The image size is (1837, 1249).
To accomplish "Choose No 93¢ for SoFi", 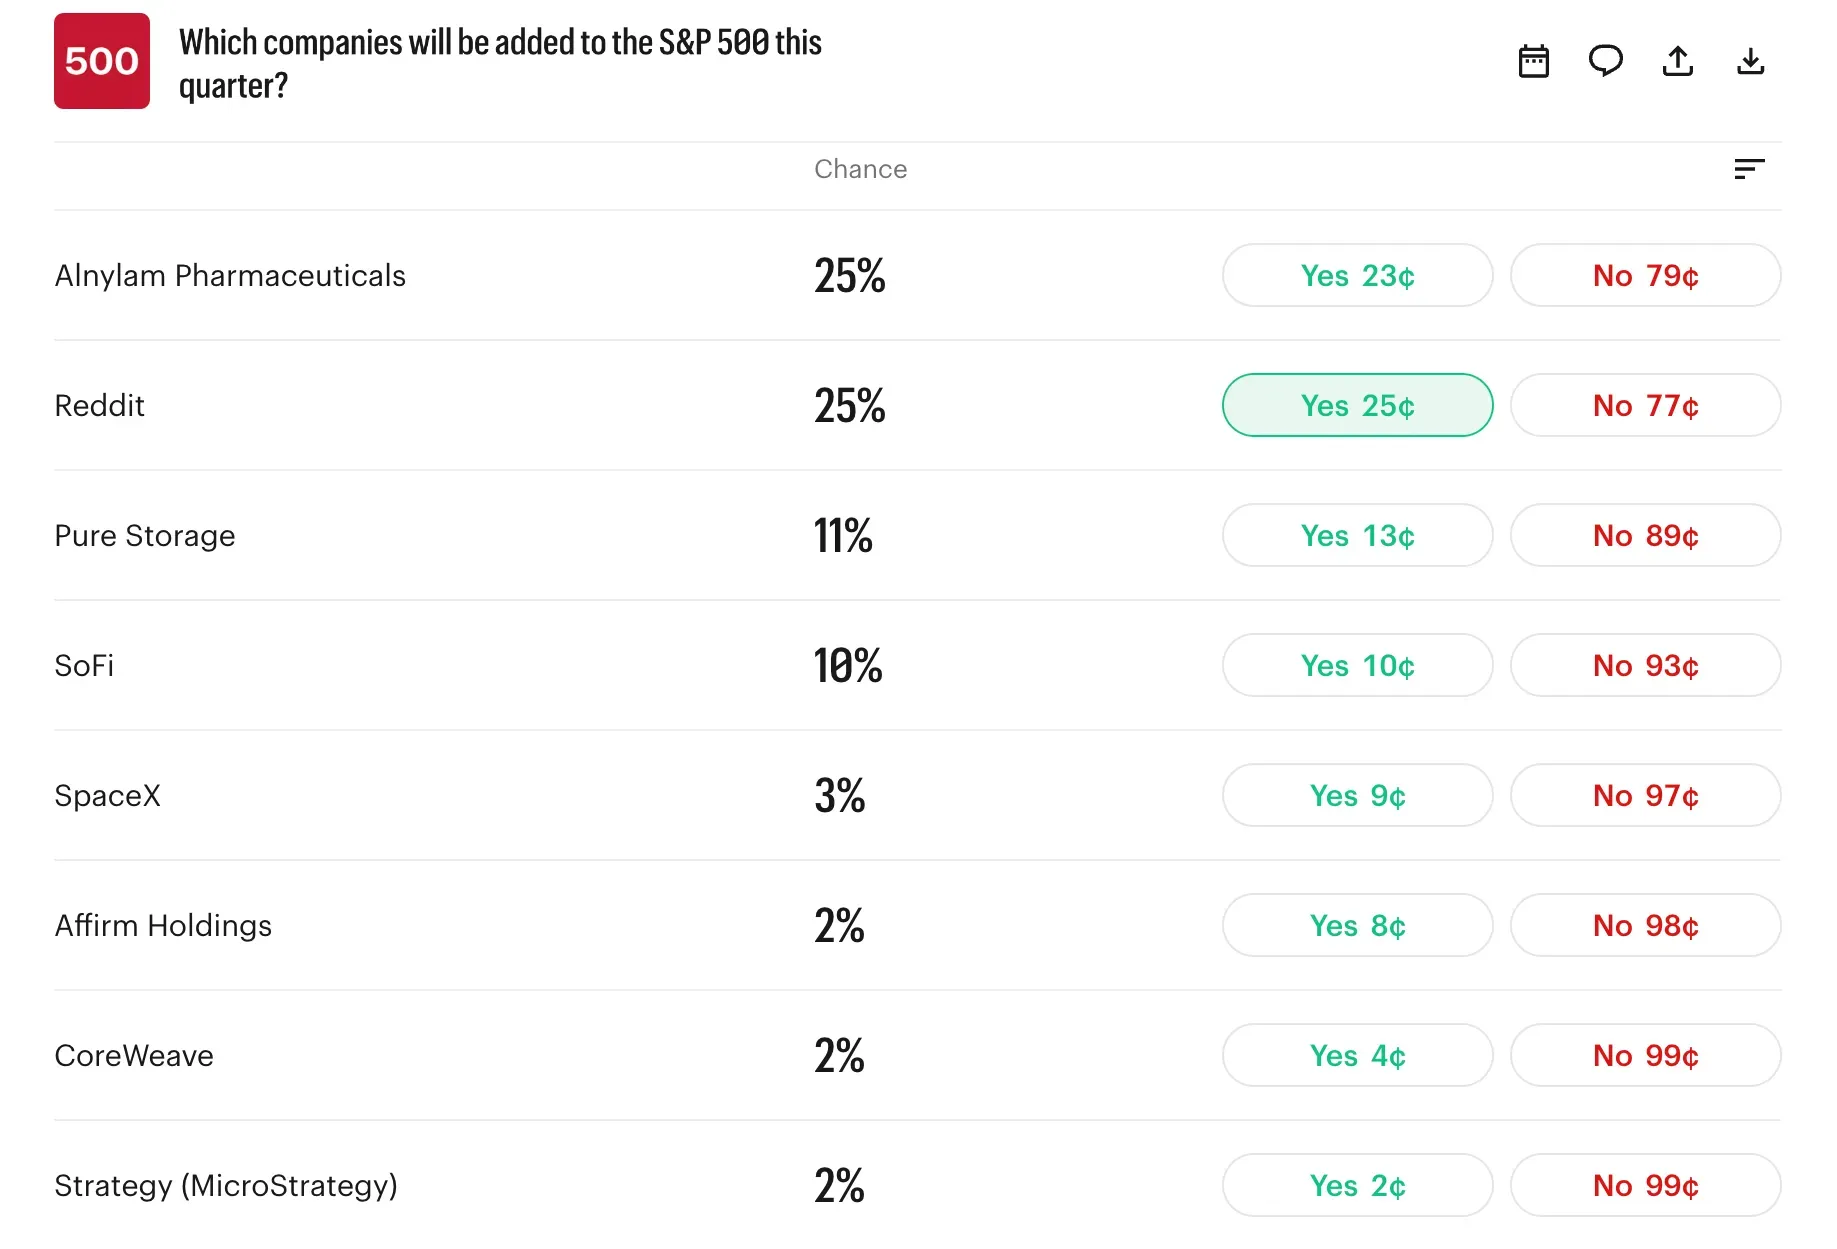I will click(1645, 665).
